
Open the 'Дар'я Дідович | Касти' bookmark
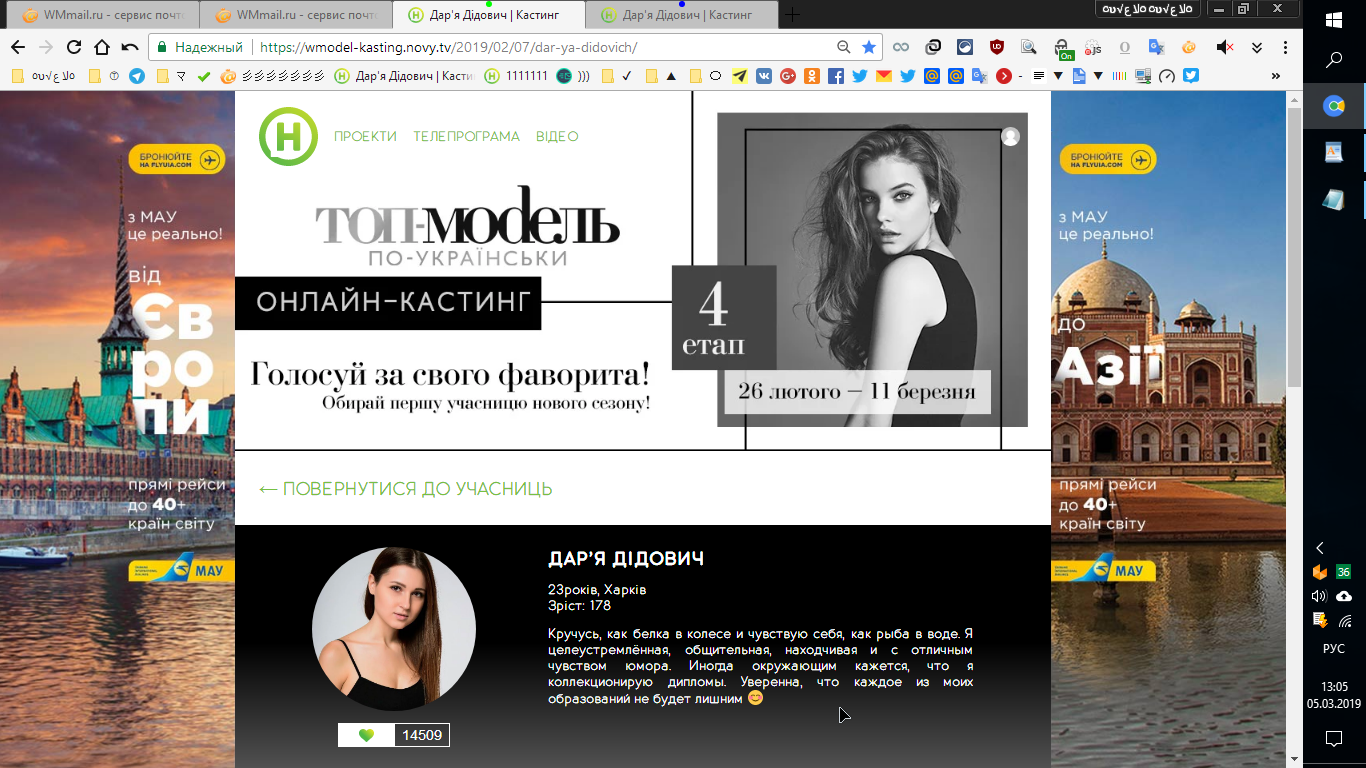[x=404, y=75]
